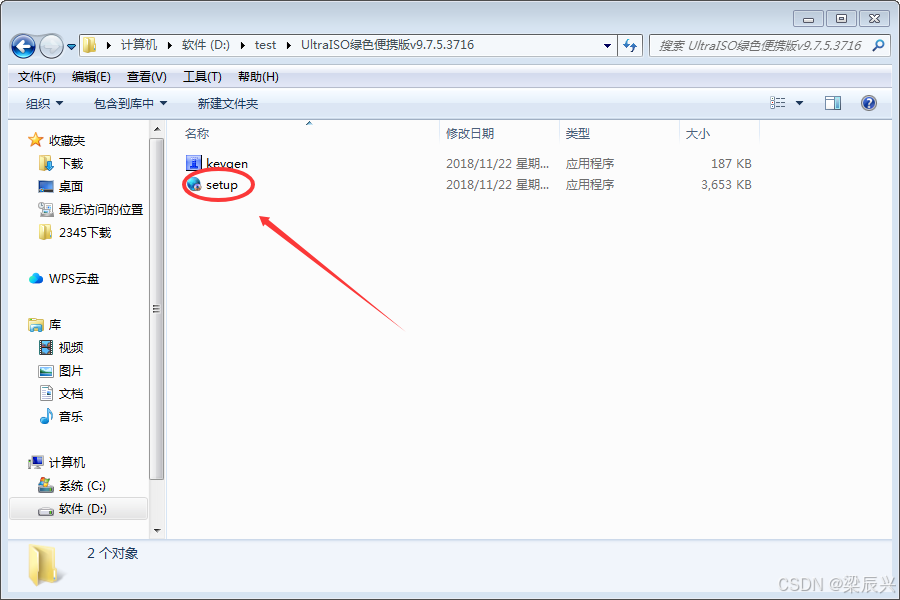Screen dimensions: 900x600
Task: Click the 桌面 desktop icon in sidebar
Action: click(x=46, y=187)
